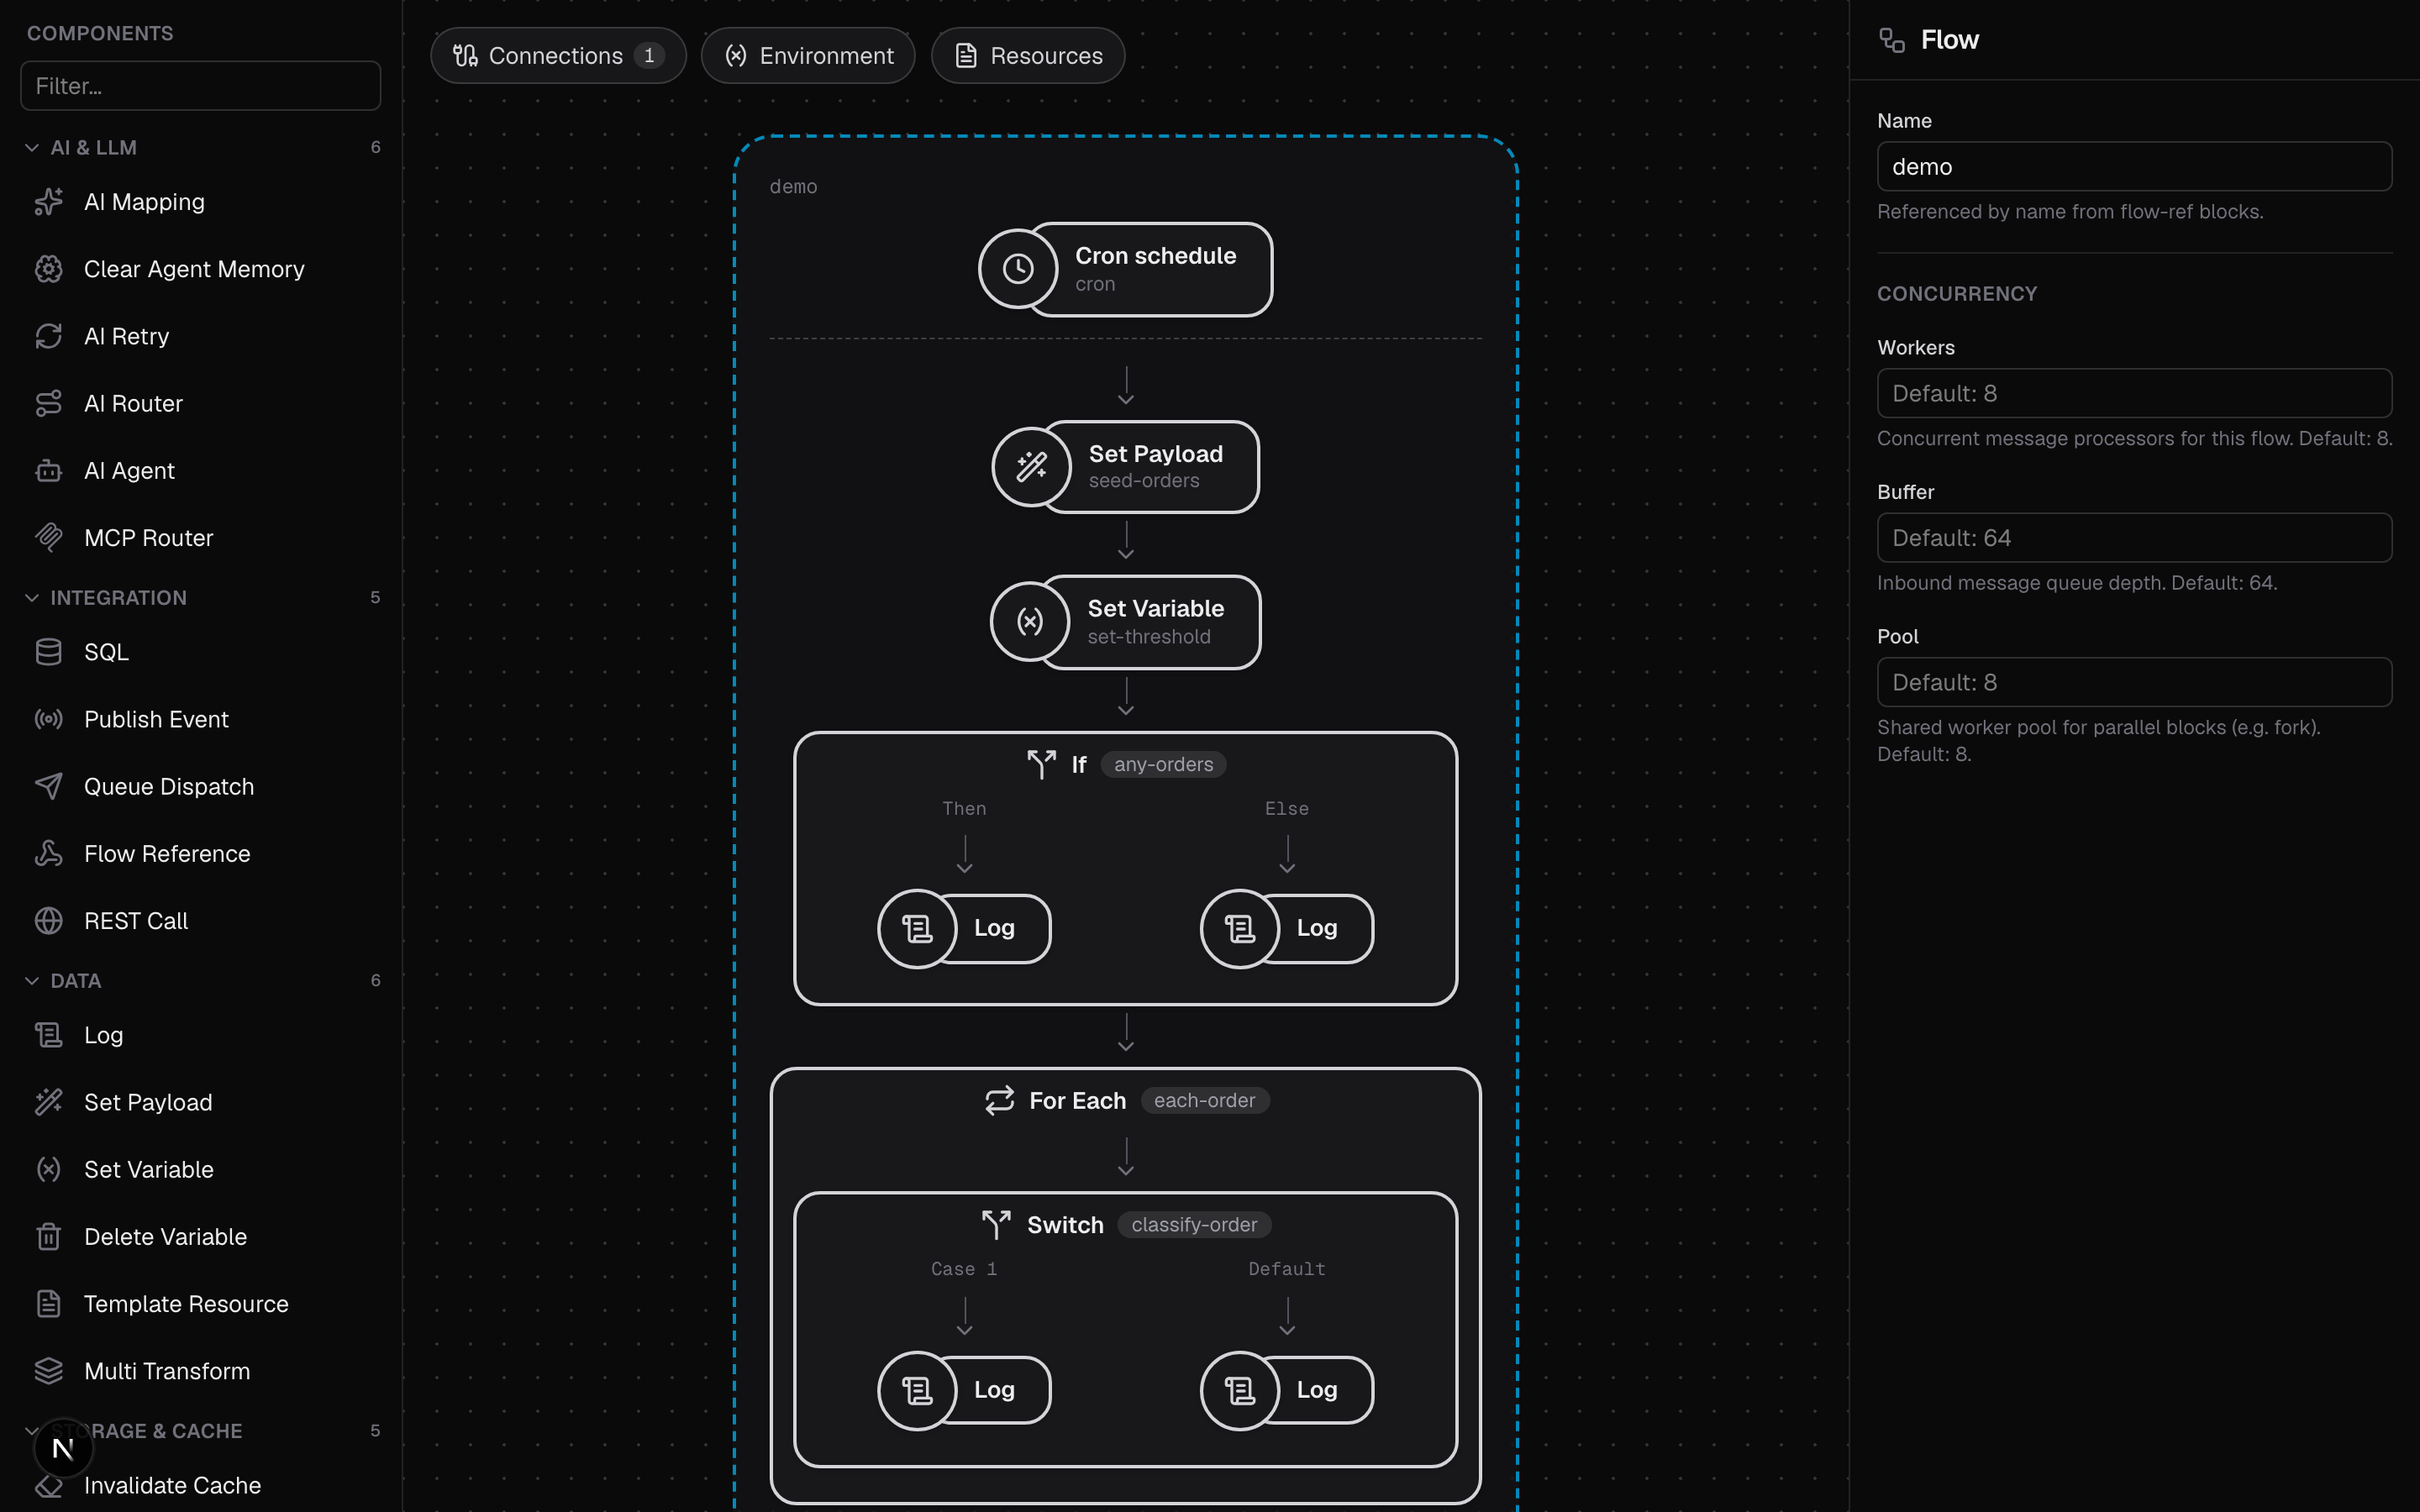This screenshot has width=2420, height=1512.
Task: Select the Log node under Else
Action: 1287,928
